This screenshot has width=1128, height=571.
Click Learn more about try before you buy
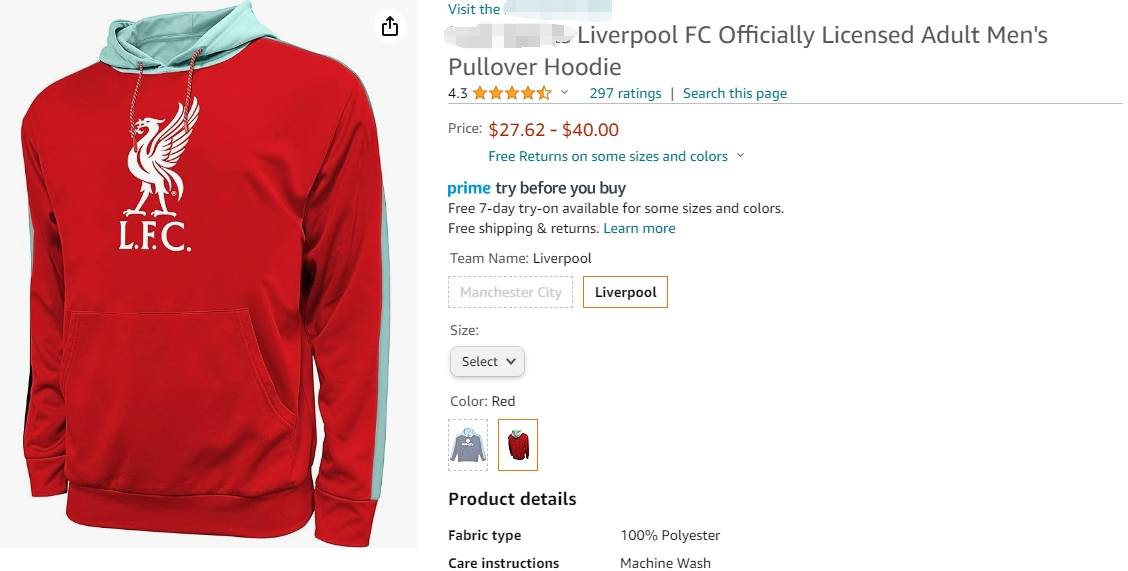(x=639, y=228)
